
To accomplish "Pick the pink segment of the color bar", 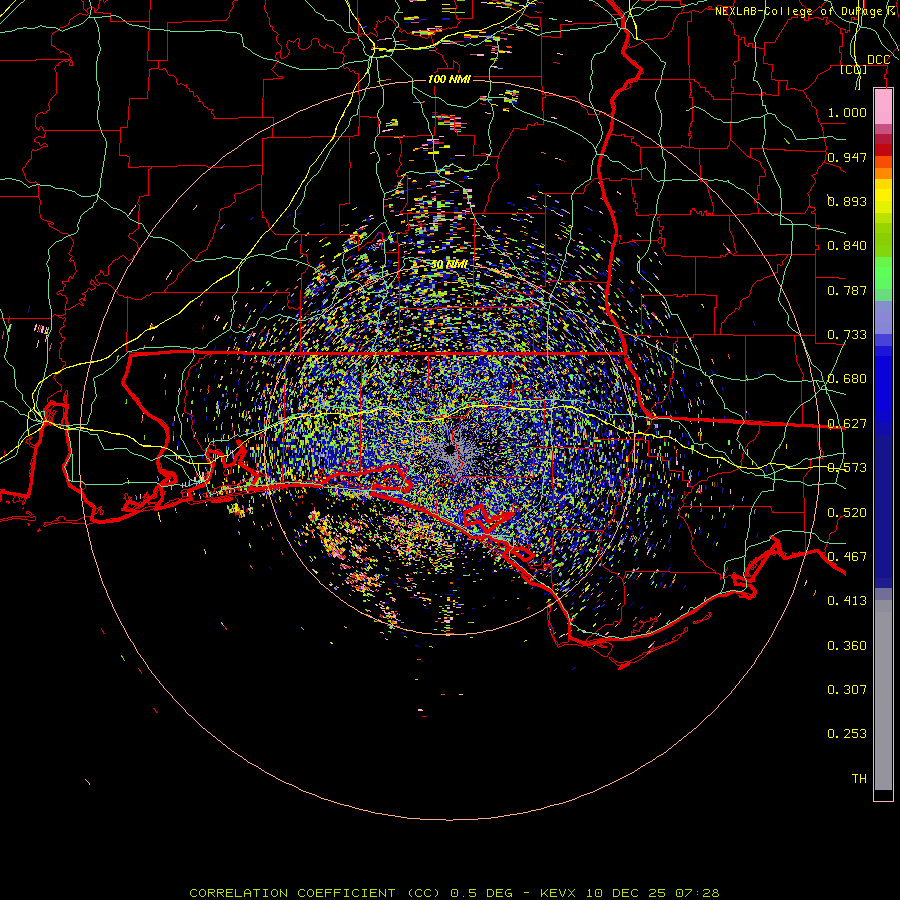I will point(883,107).
